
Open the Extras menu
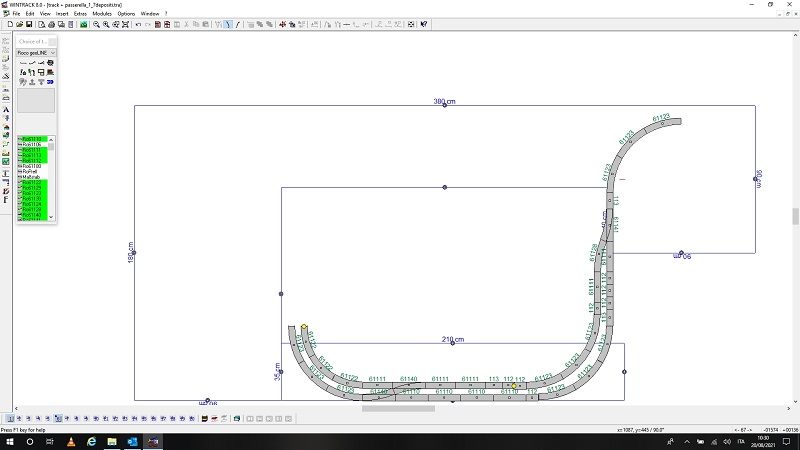(80, 13)
